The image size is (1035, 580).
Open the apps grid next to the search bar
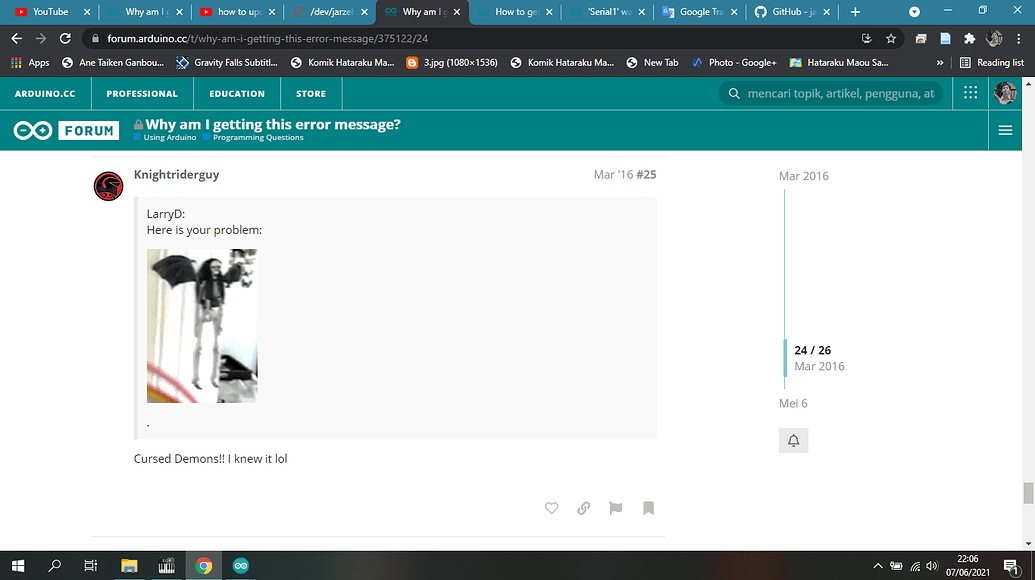969,93
